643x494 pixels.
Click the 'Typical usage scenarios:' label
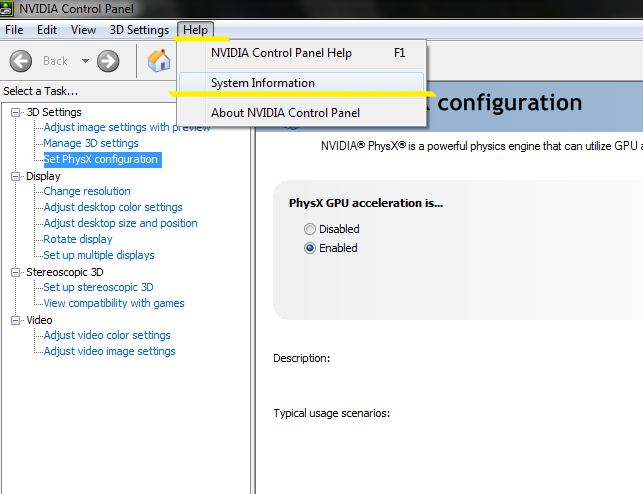tap(332, 413)
